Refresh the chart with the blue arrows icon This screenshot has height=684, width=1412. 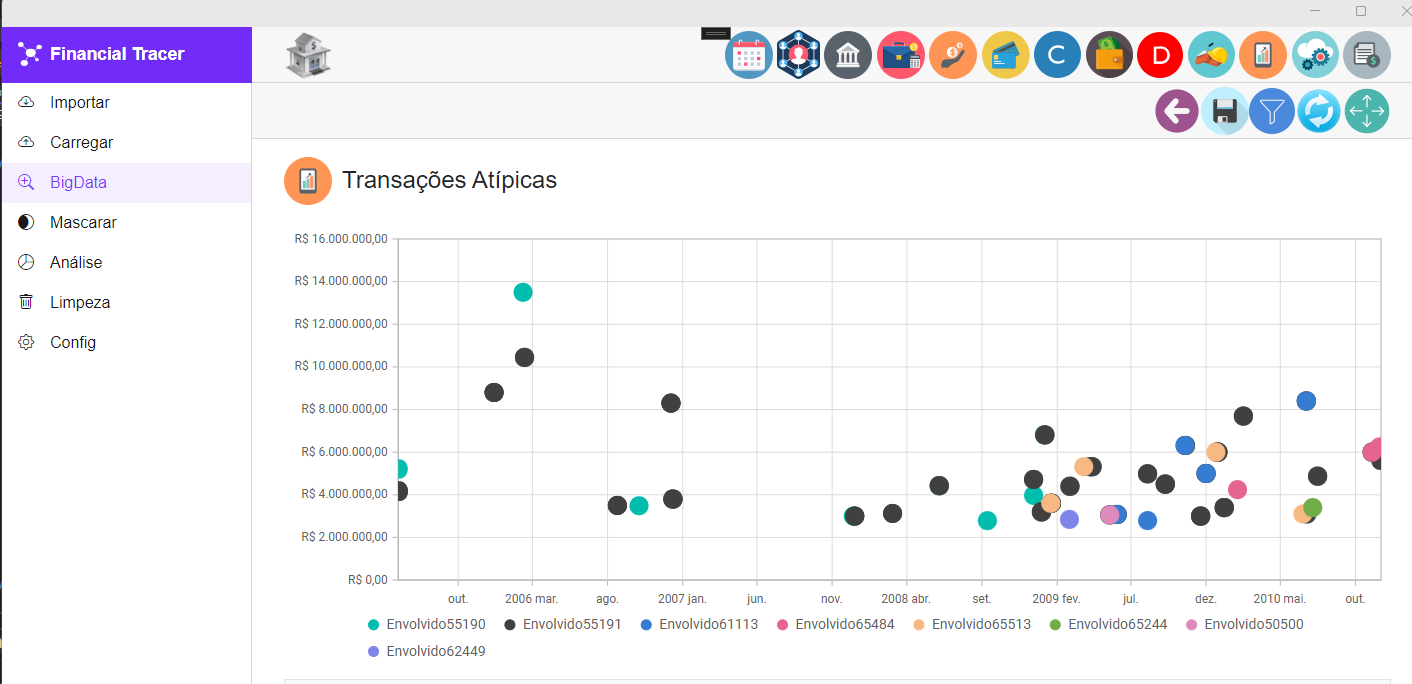[1319, 111]
